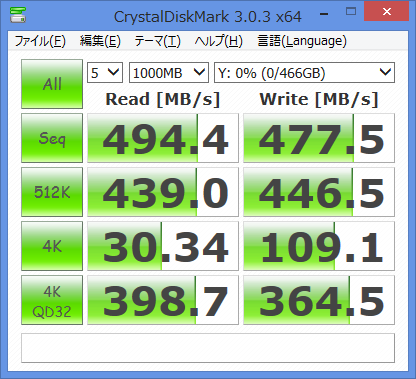Open the 編集(E) menu
Viewport: 416px width, 379px height.
(x=100, y=41)
